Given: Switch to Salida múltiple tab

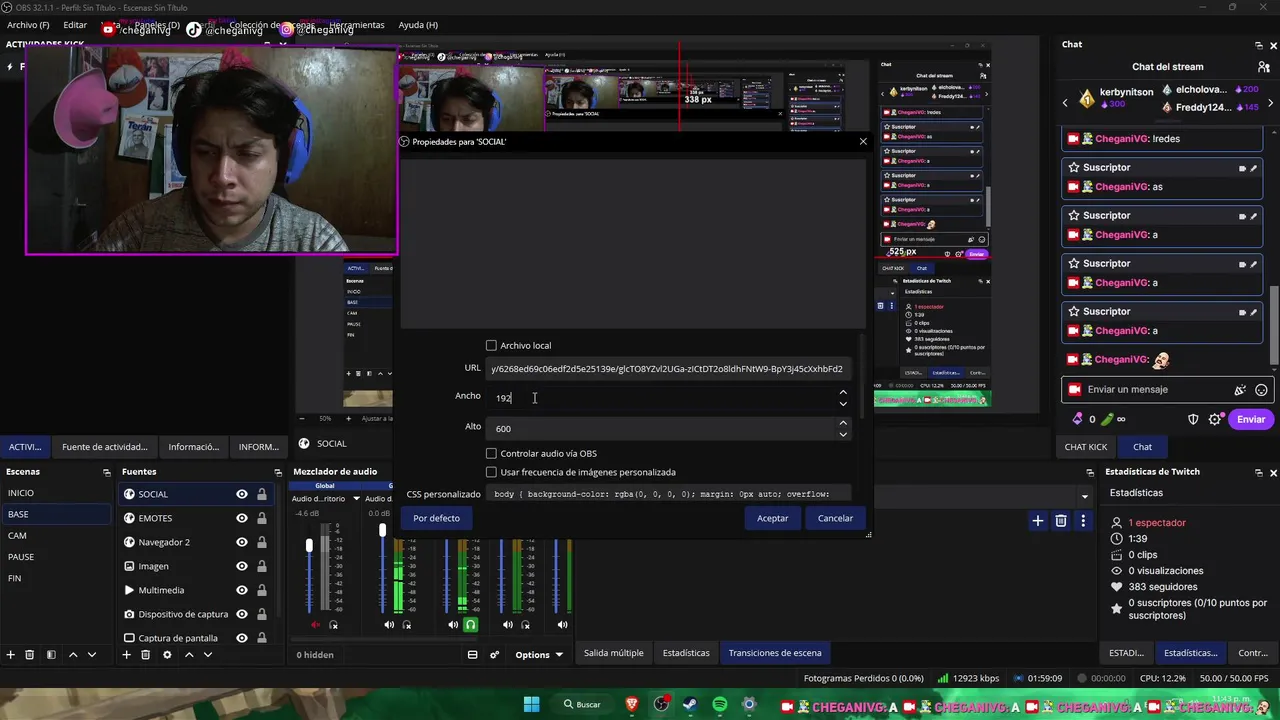Looking at the screenshot, I should point(614,653).
